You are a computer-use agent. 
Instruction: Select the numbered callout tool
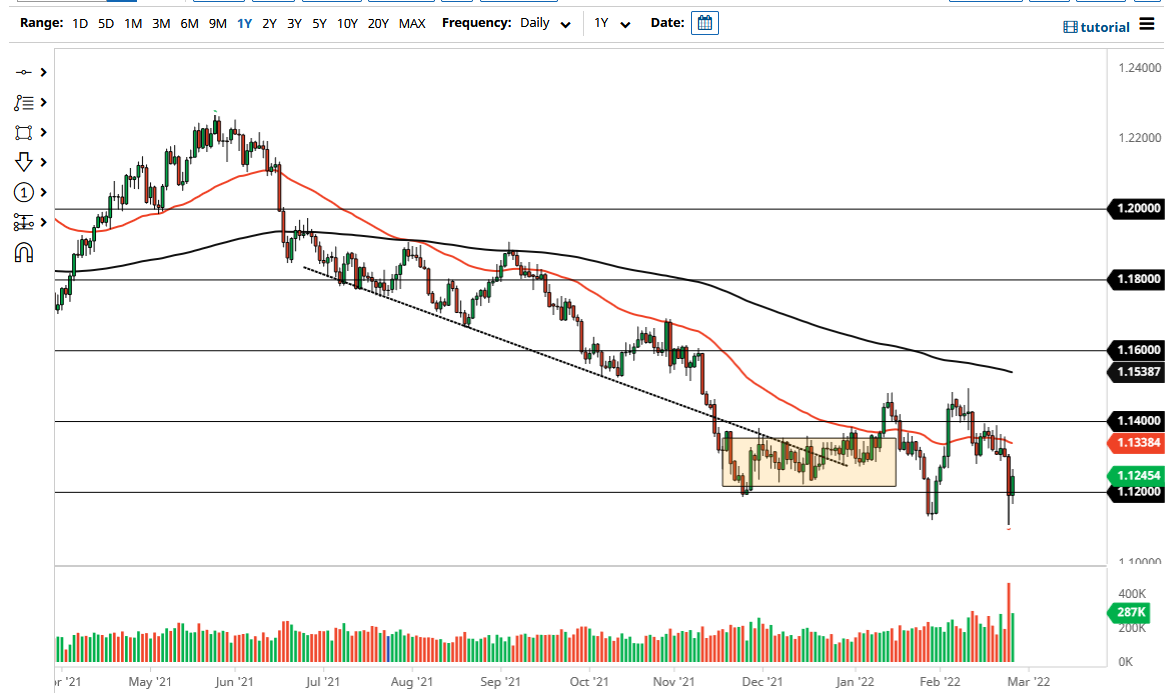pos(25,192)
